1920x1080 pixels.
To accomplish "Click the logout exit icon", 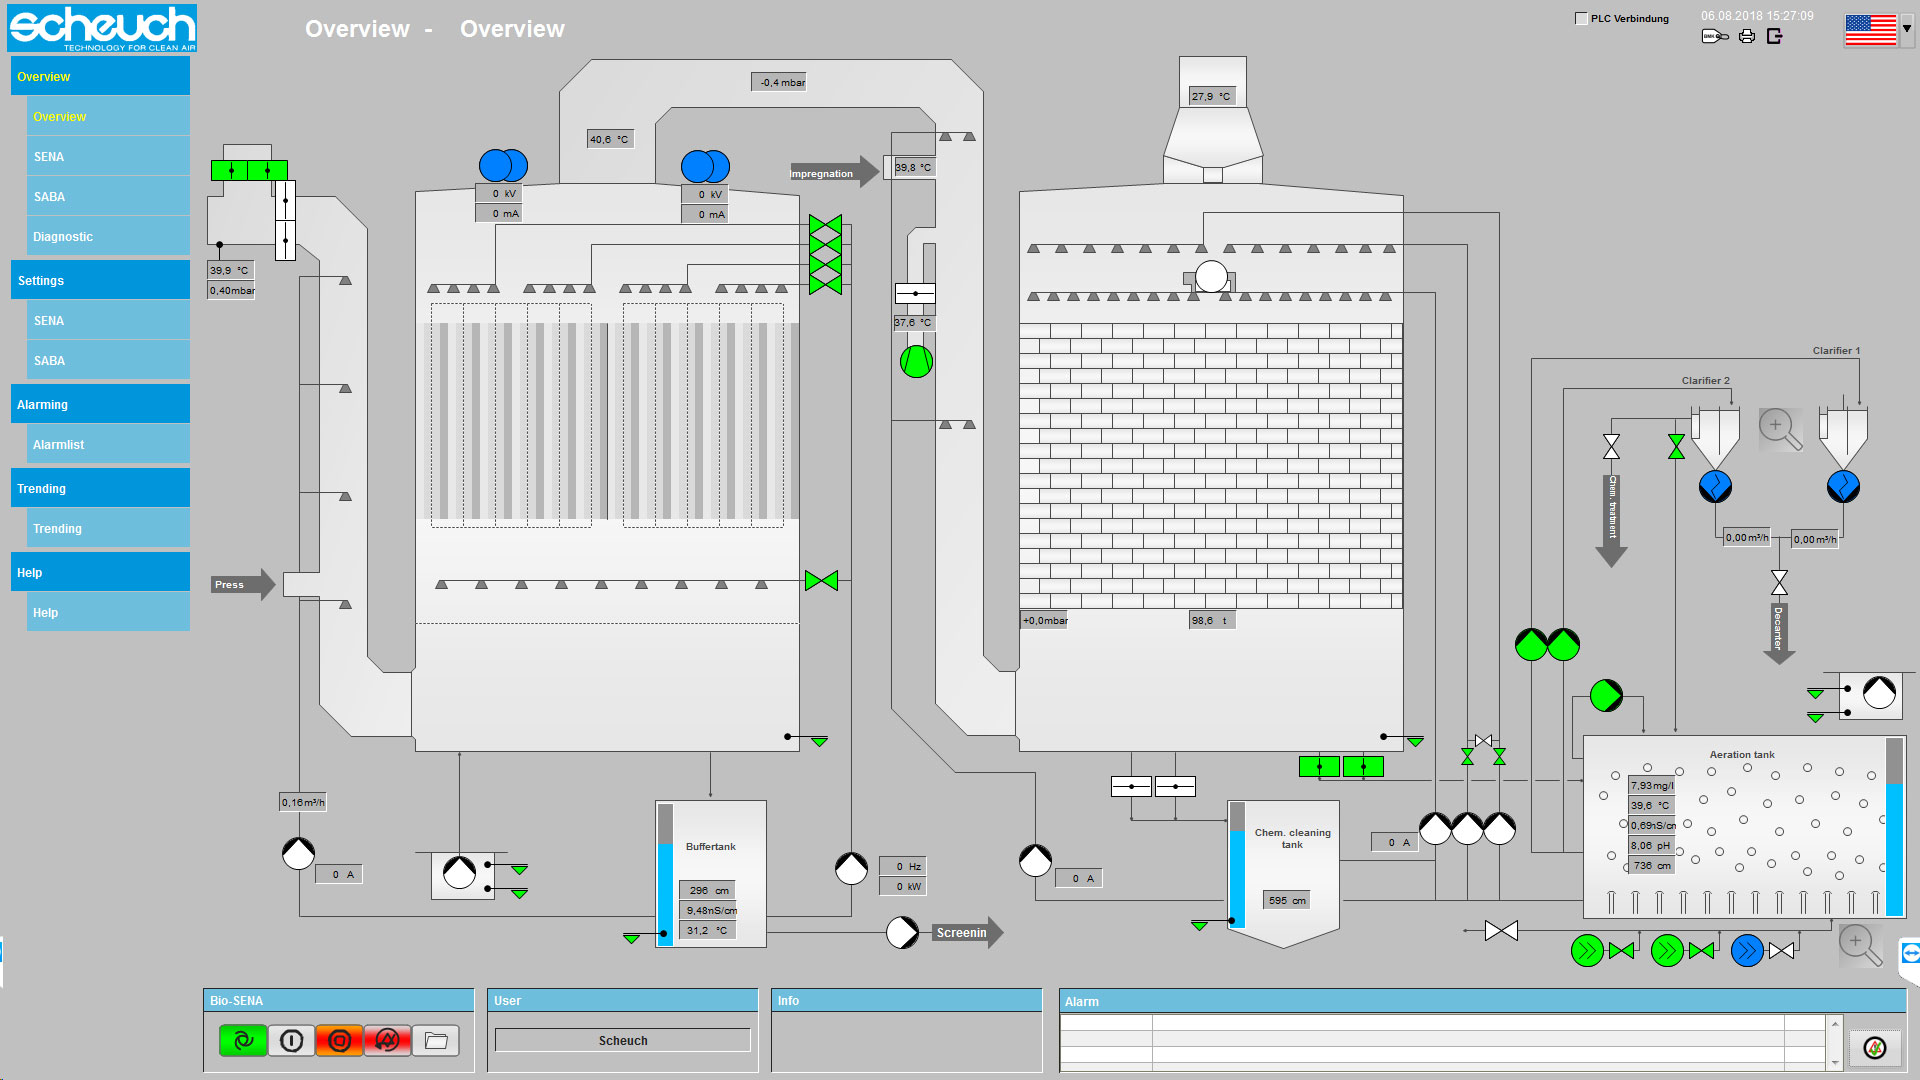I will point(1775,37).
